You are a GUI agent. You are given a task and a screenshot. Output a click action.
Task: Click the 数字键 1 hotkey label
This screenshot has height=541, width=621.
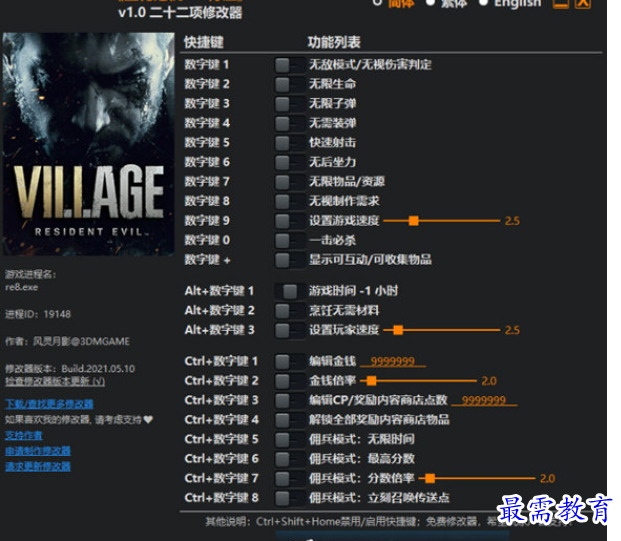[207, 65]
